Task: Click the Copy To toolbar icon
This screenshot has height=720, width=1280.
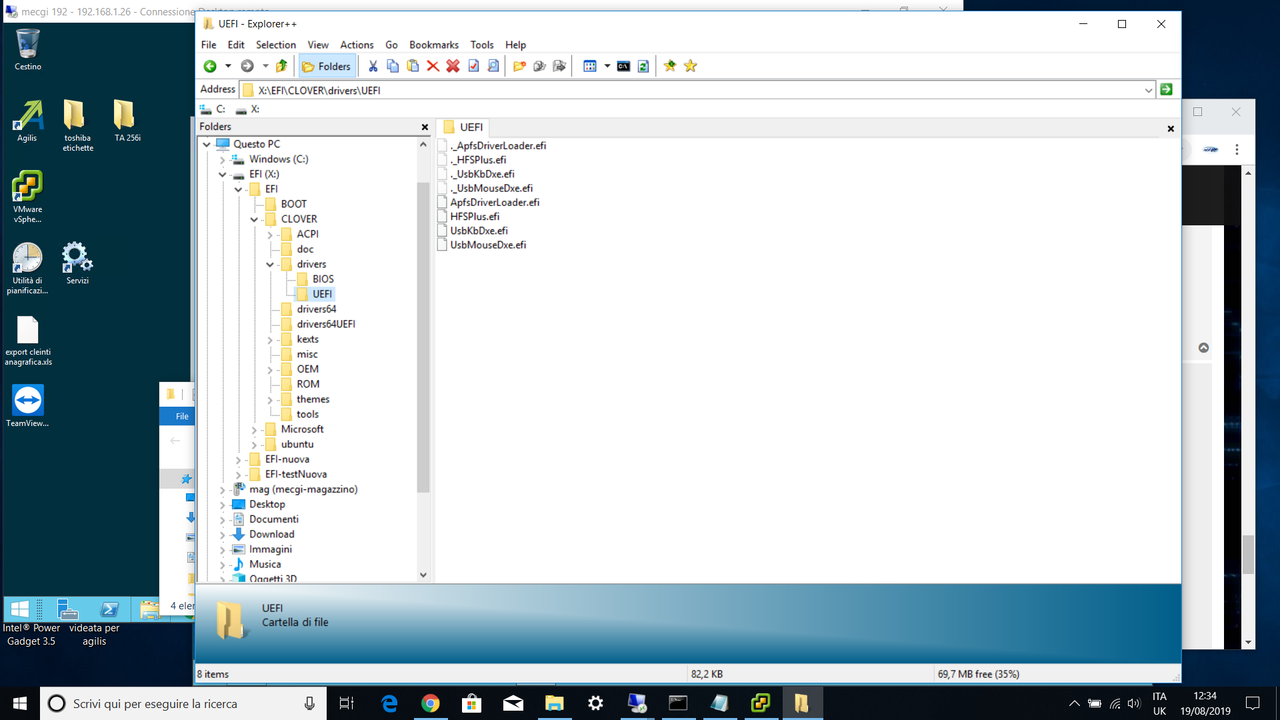Action: (x=540, y=66)
